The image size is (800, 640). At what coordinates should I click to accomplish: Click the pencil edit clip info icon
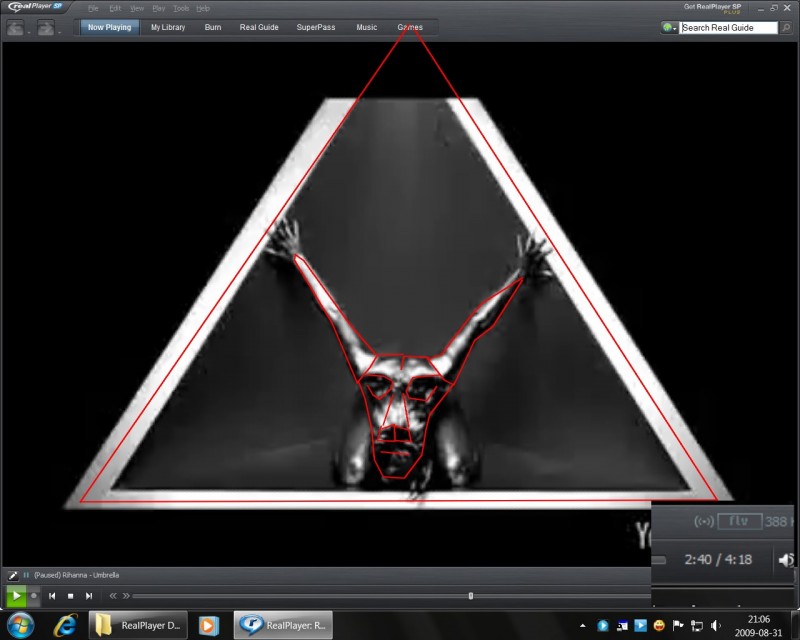coord(13,576)
